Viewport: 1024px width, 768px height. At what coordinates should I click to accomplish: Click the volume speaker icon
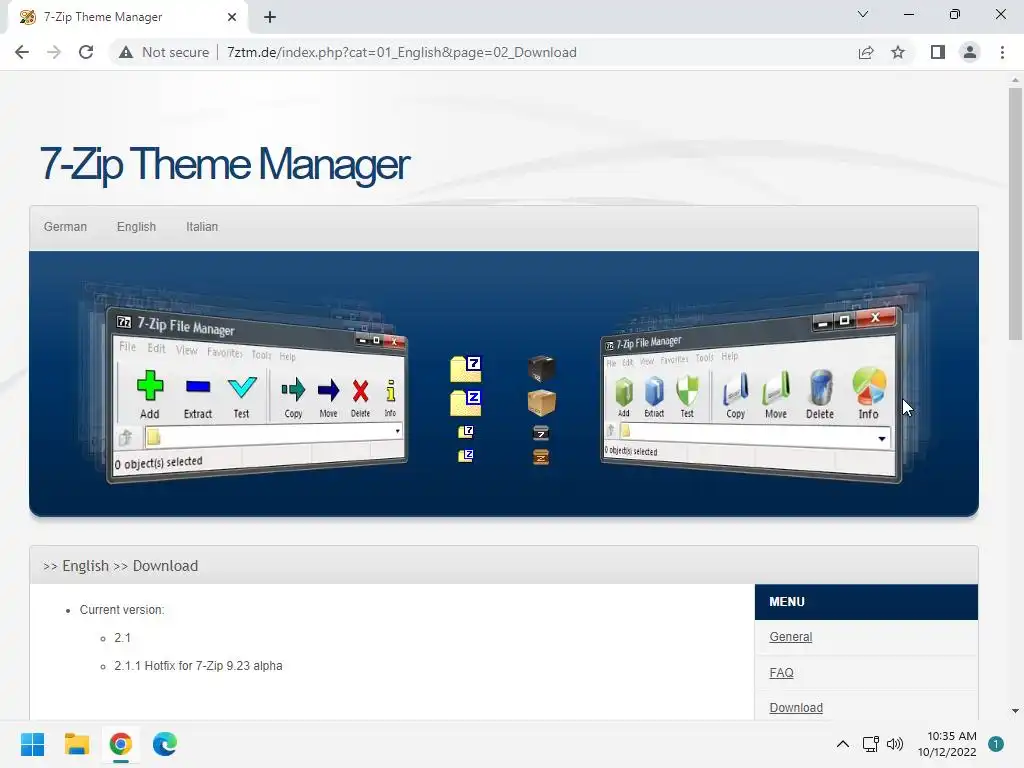pyautogui.click(x=895, y=744)
